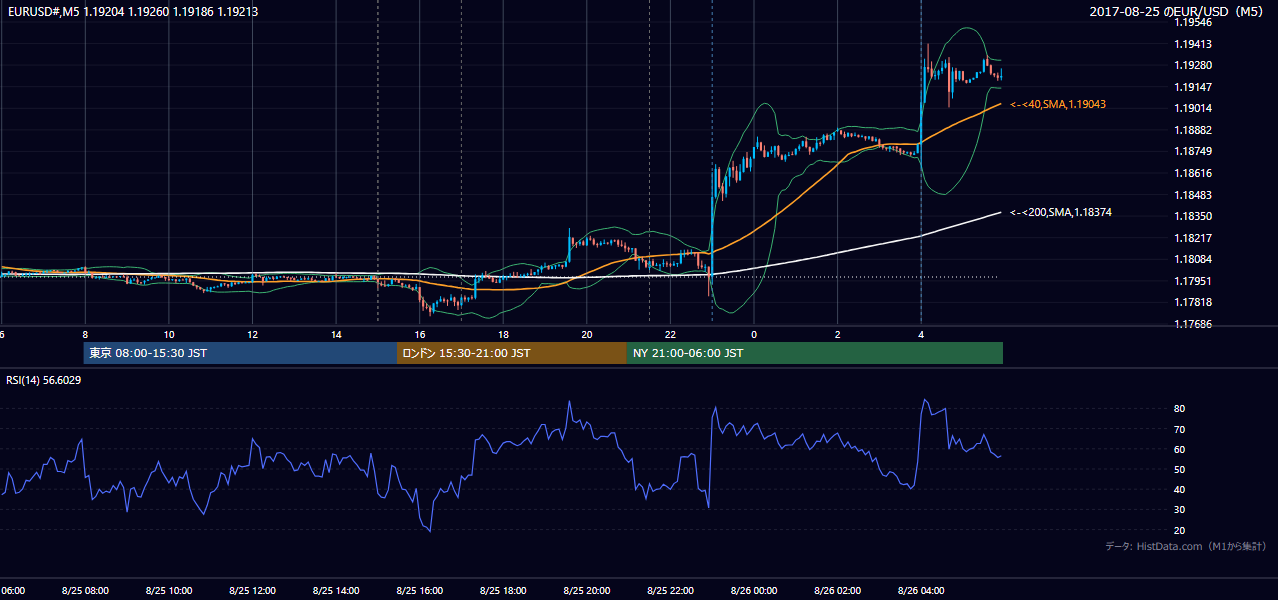Viewport: 1278px width, 600px height.
Task: Click the 8/25 14:00 time axis label
Action: [x=335, y=590]
